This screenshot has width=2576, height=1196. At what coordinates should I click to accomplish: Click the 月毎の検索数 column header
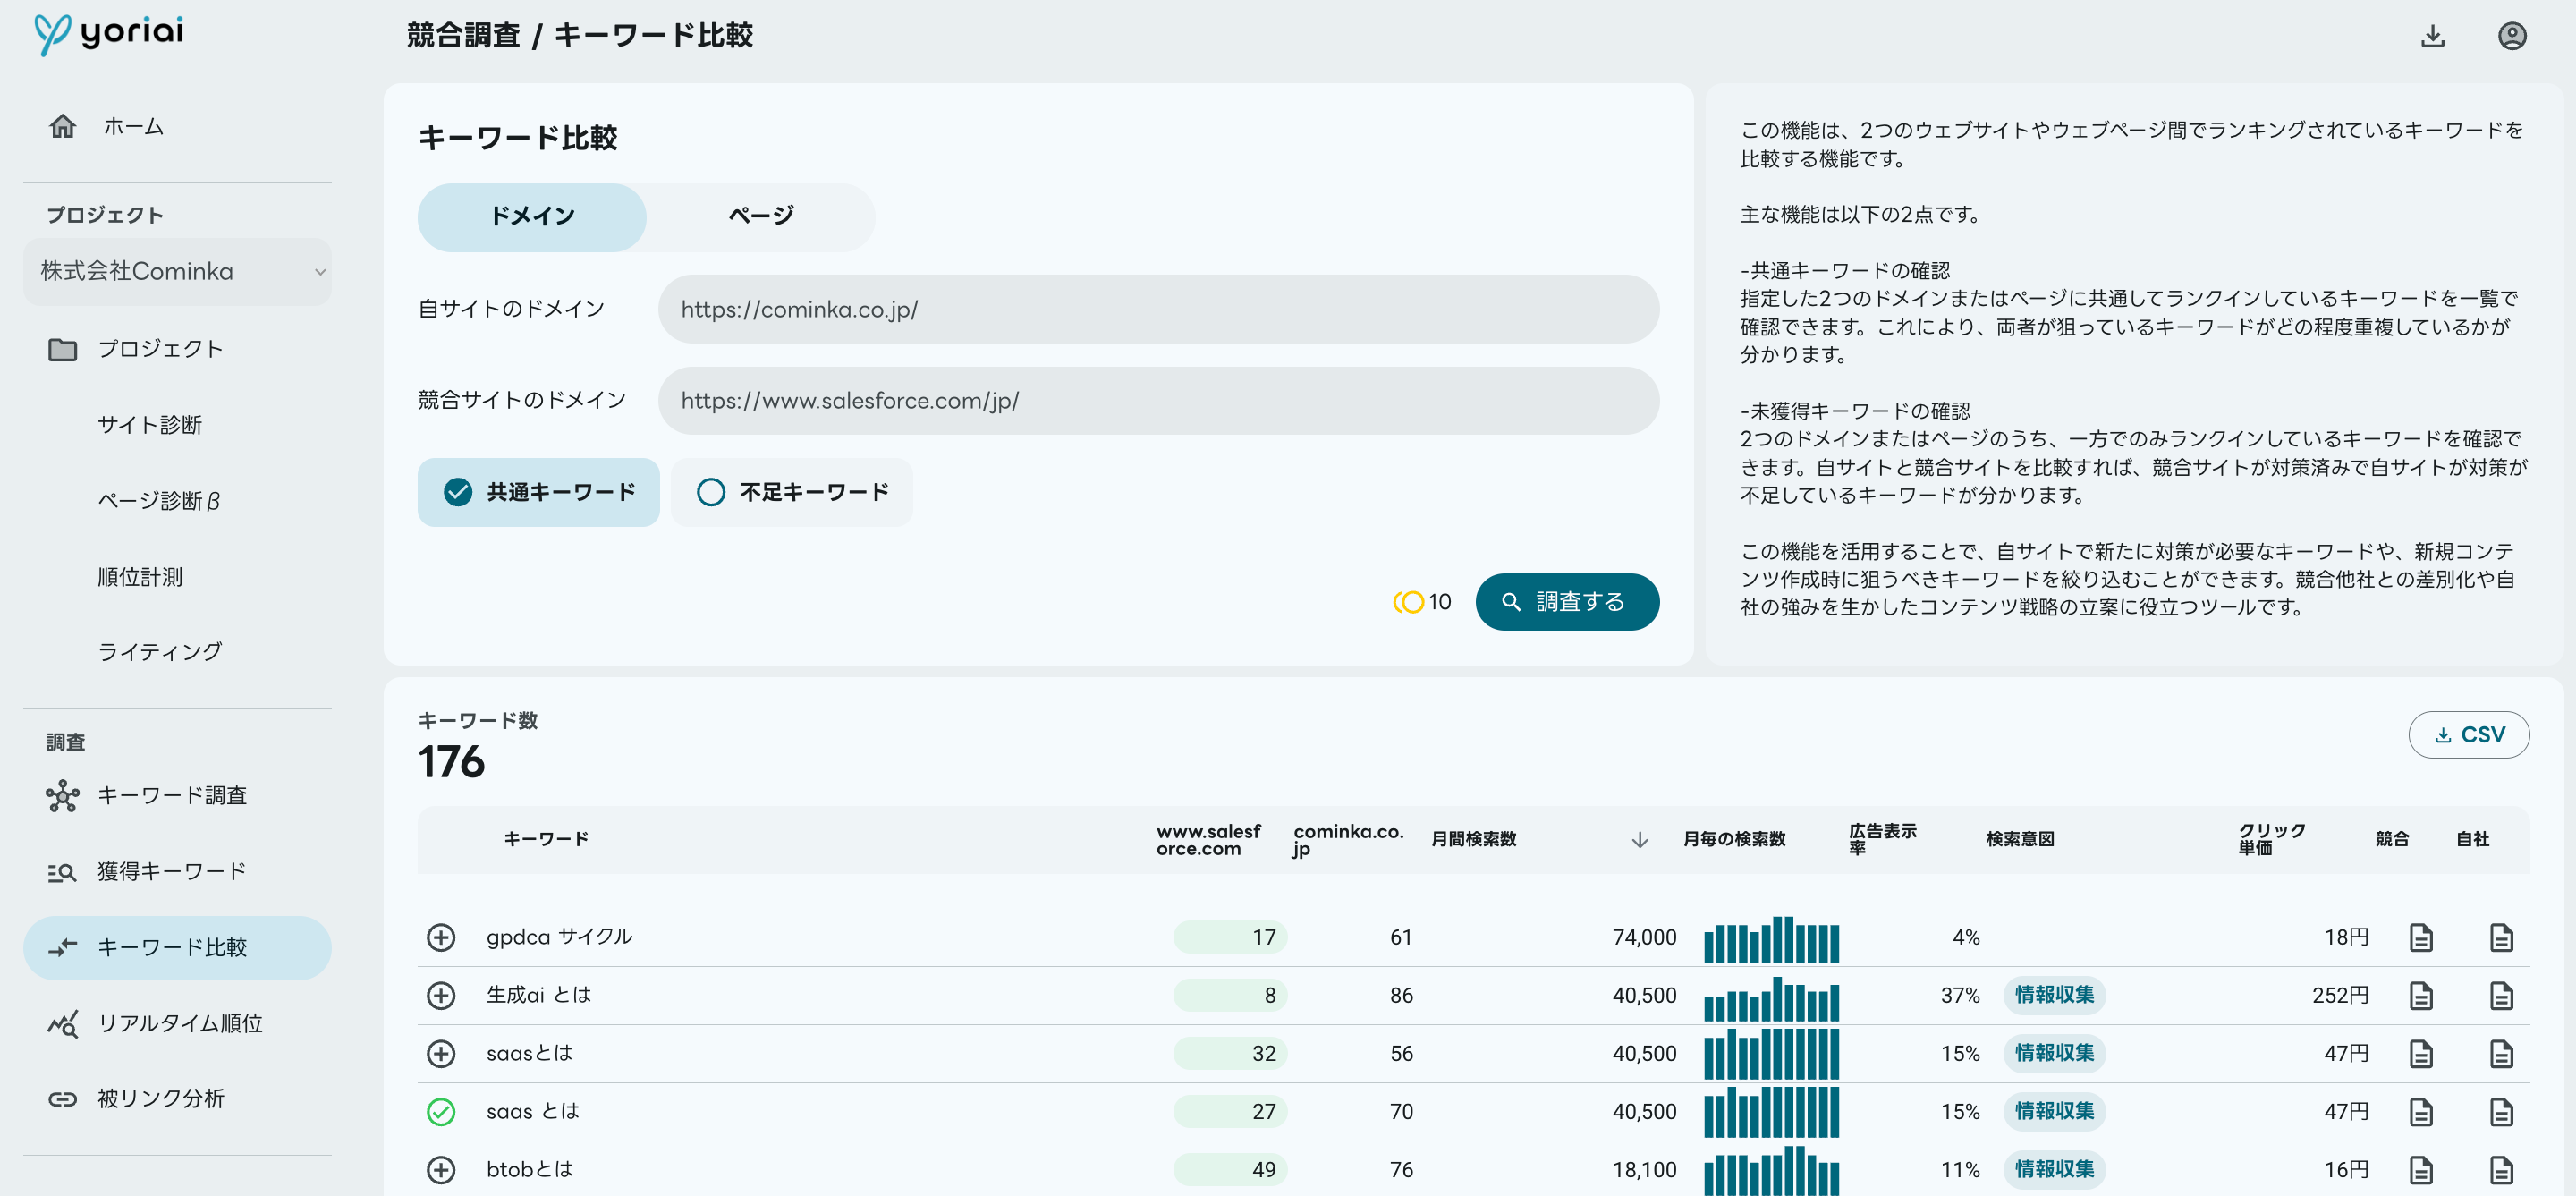1734,839
